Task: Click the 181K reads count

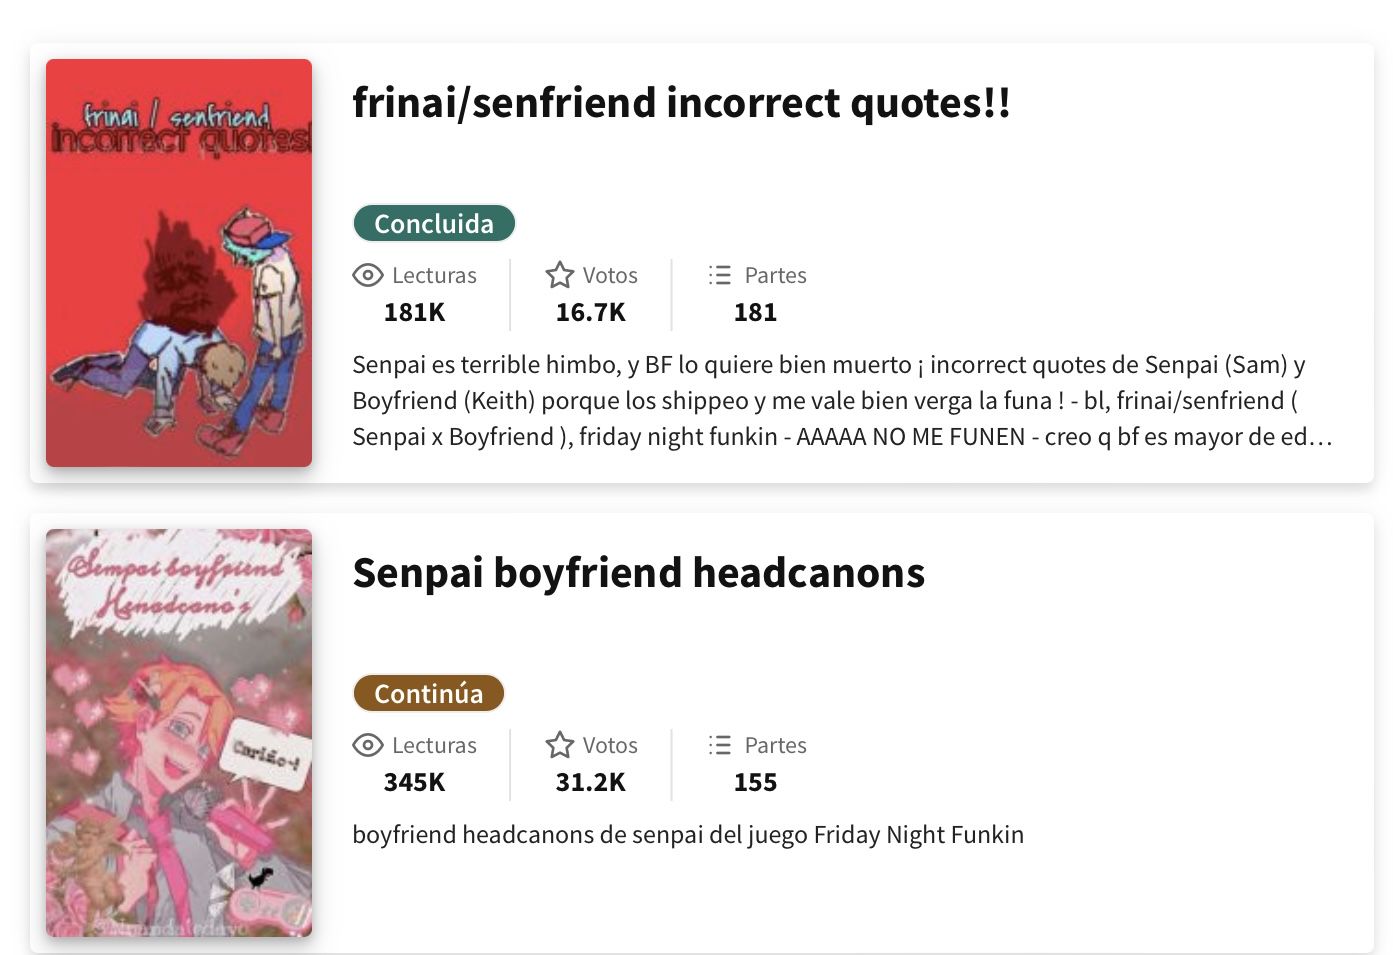Action: click(415, 312)
